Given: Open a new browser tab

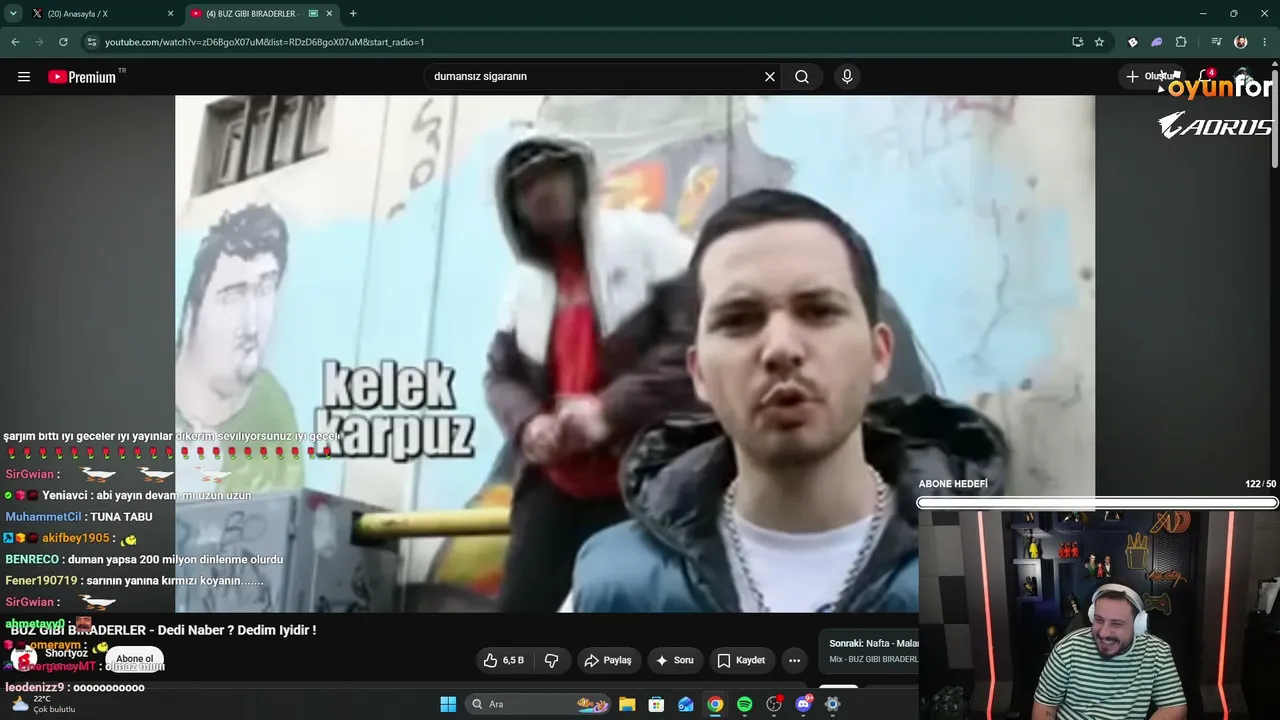Looking at the screenshot, I should point(353,14).
